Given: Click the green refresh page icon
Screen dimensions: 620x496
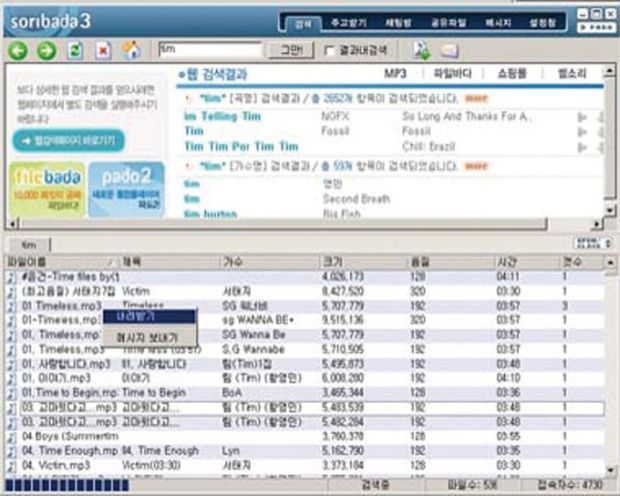Looking at the screenshot, I should [75, 51].
